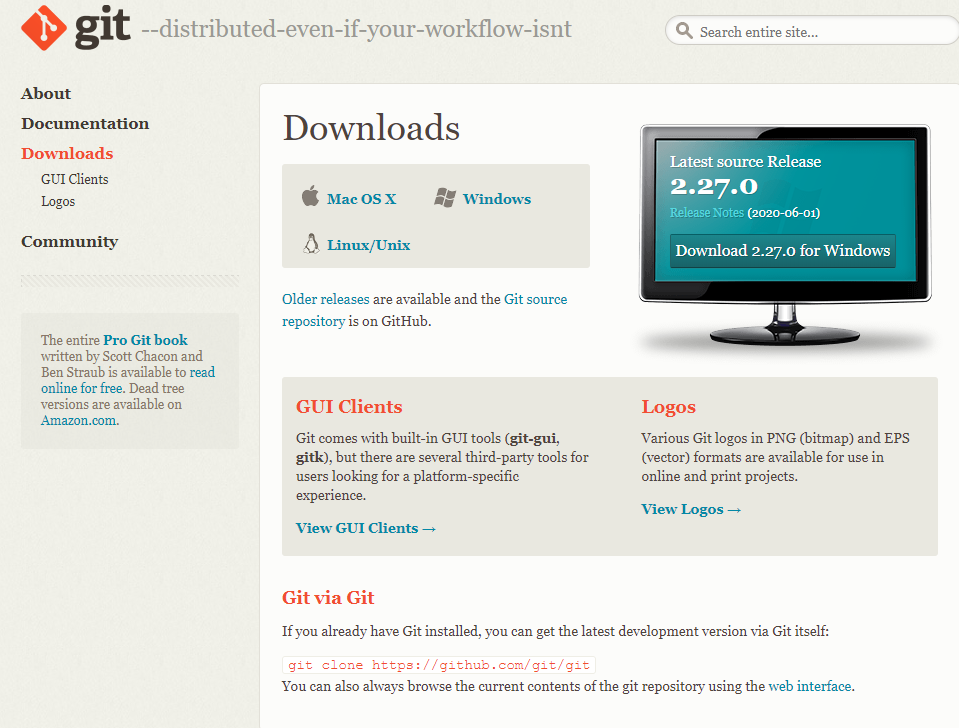Click the Windows flag icon
Image resolution: width=959 pixels, height=728 pixels.
coord(445,197)
